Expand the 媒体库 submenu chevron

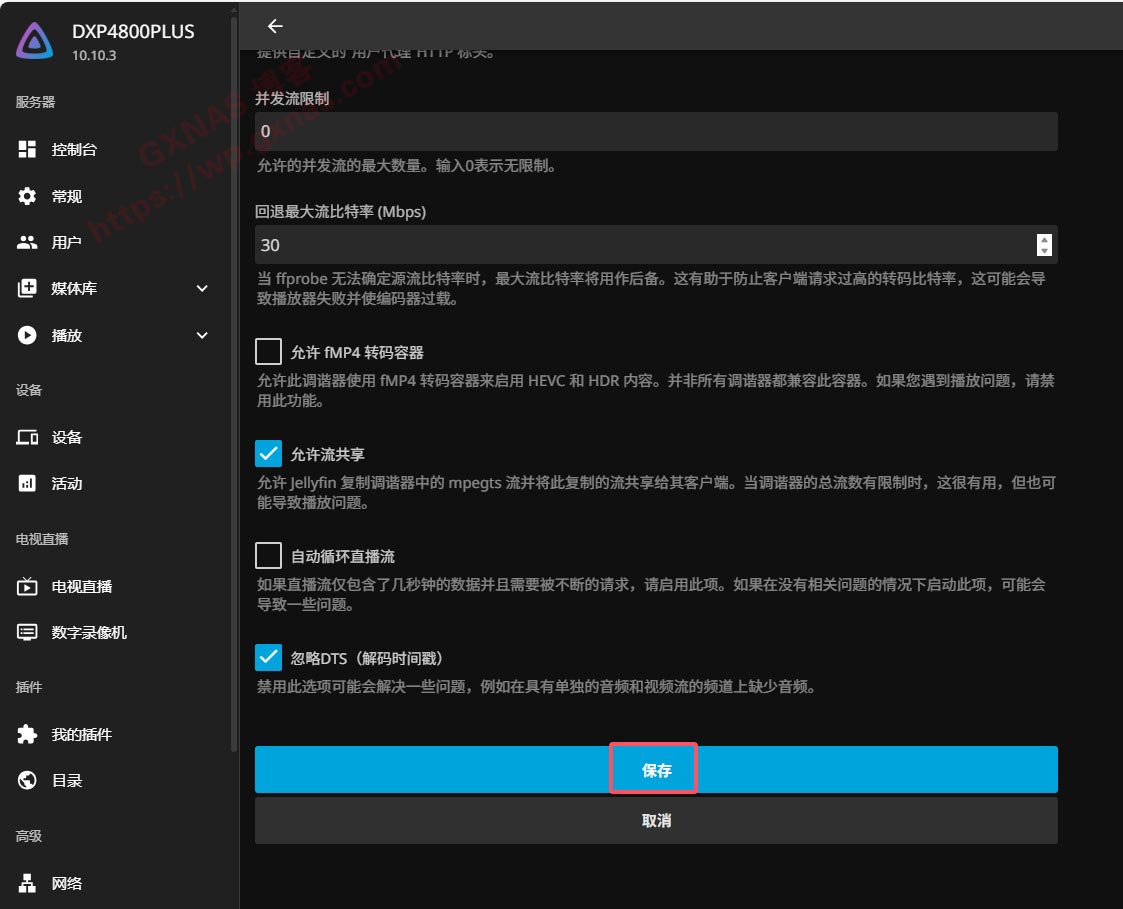coord(202,289)
